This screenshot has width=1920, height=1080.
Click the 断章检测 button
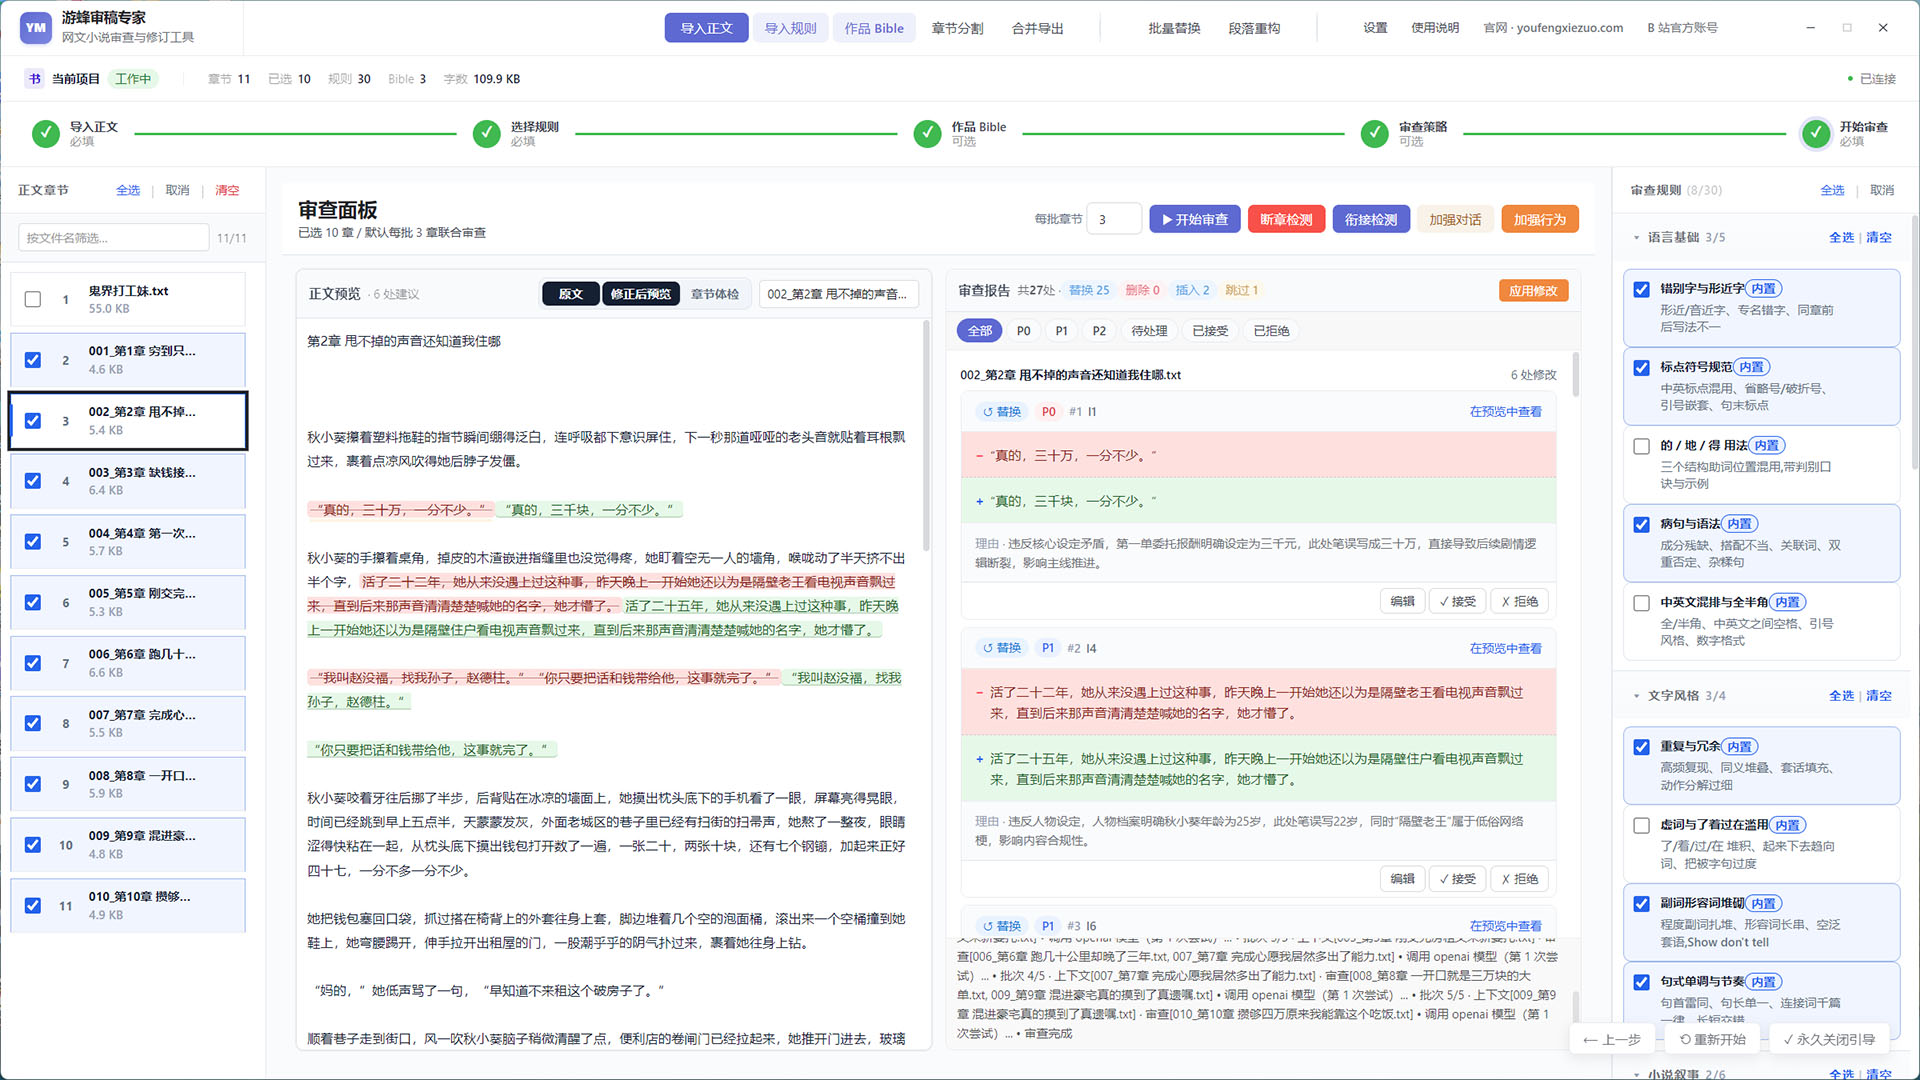[x=1286, y=219]
